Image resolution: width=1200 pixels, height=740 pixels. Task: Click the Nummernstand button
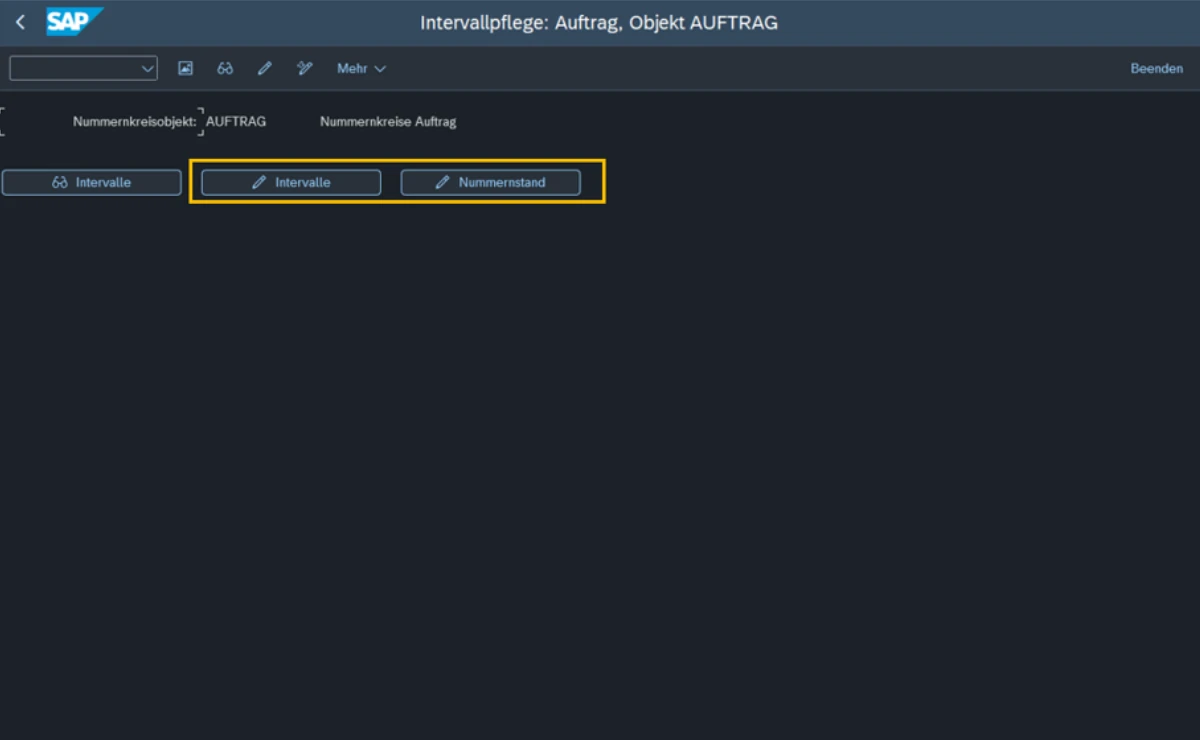coord(490,182)
